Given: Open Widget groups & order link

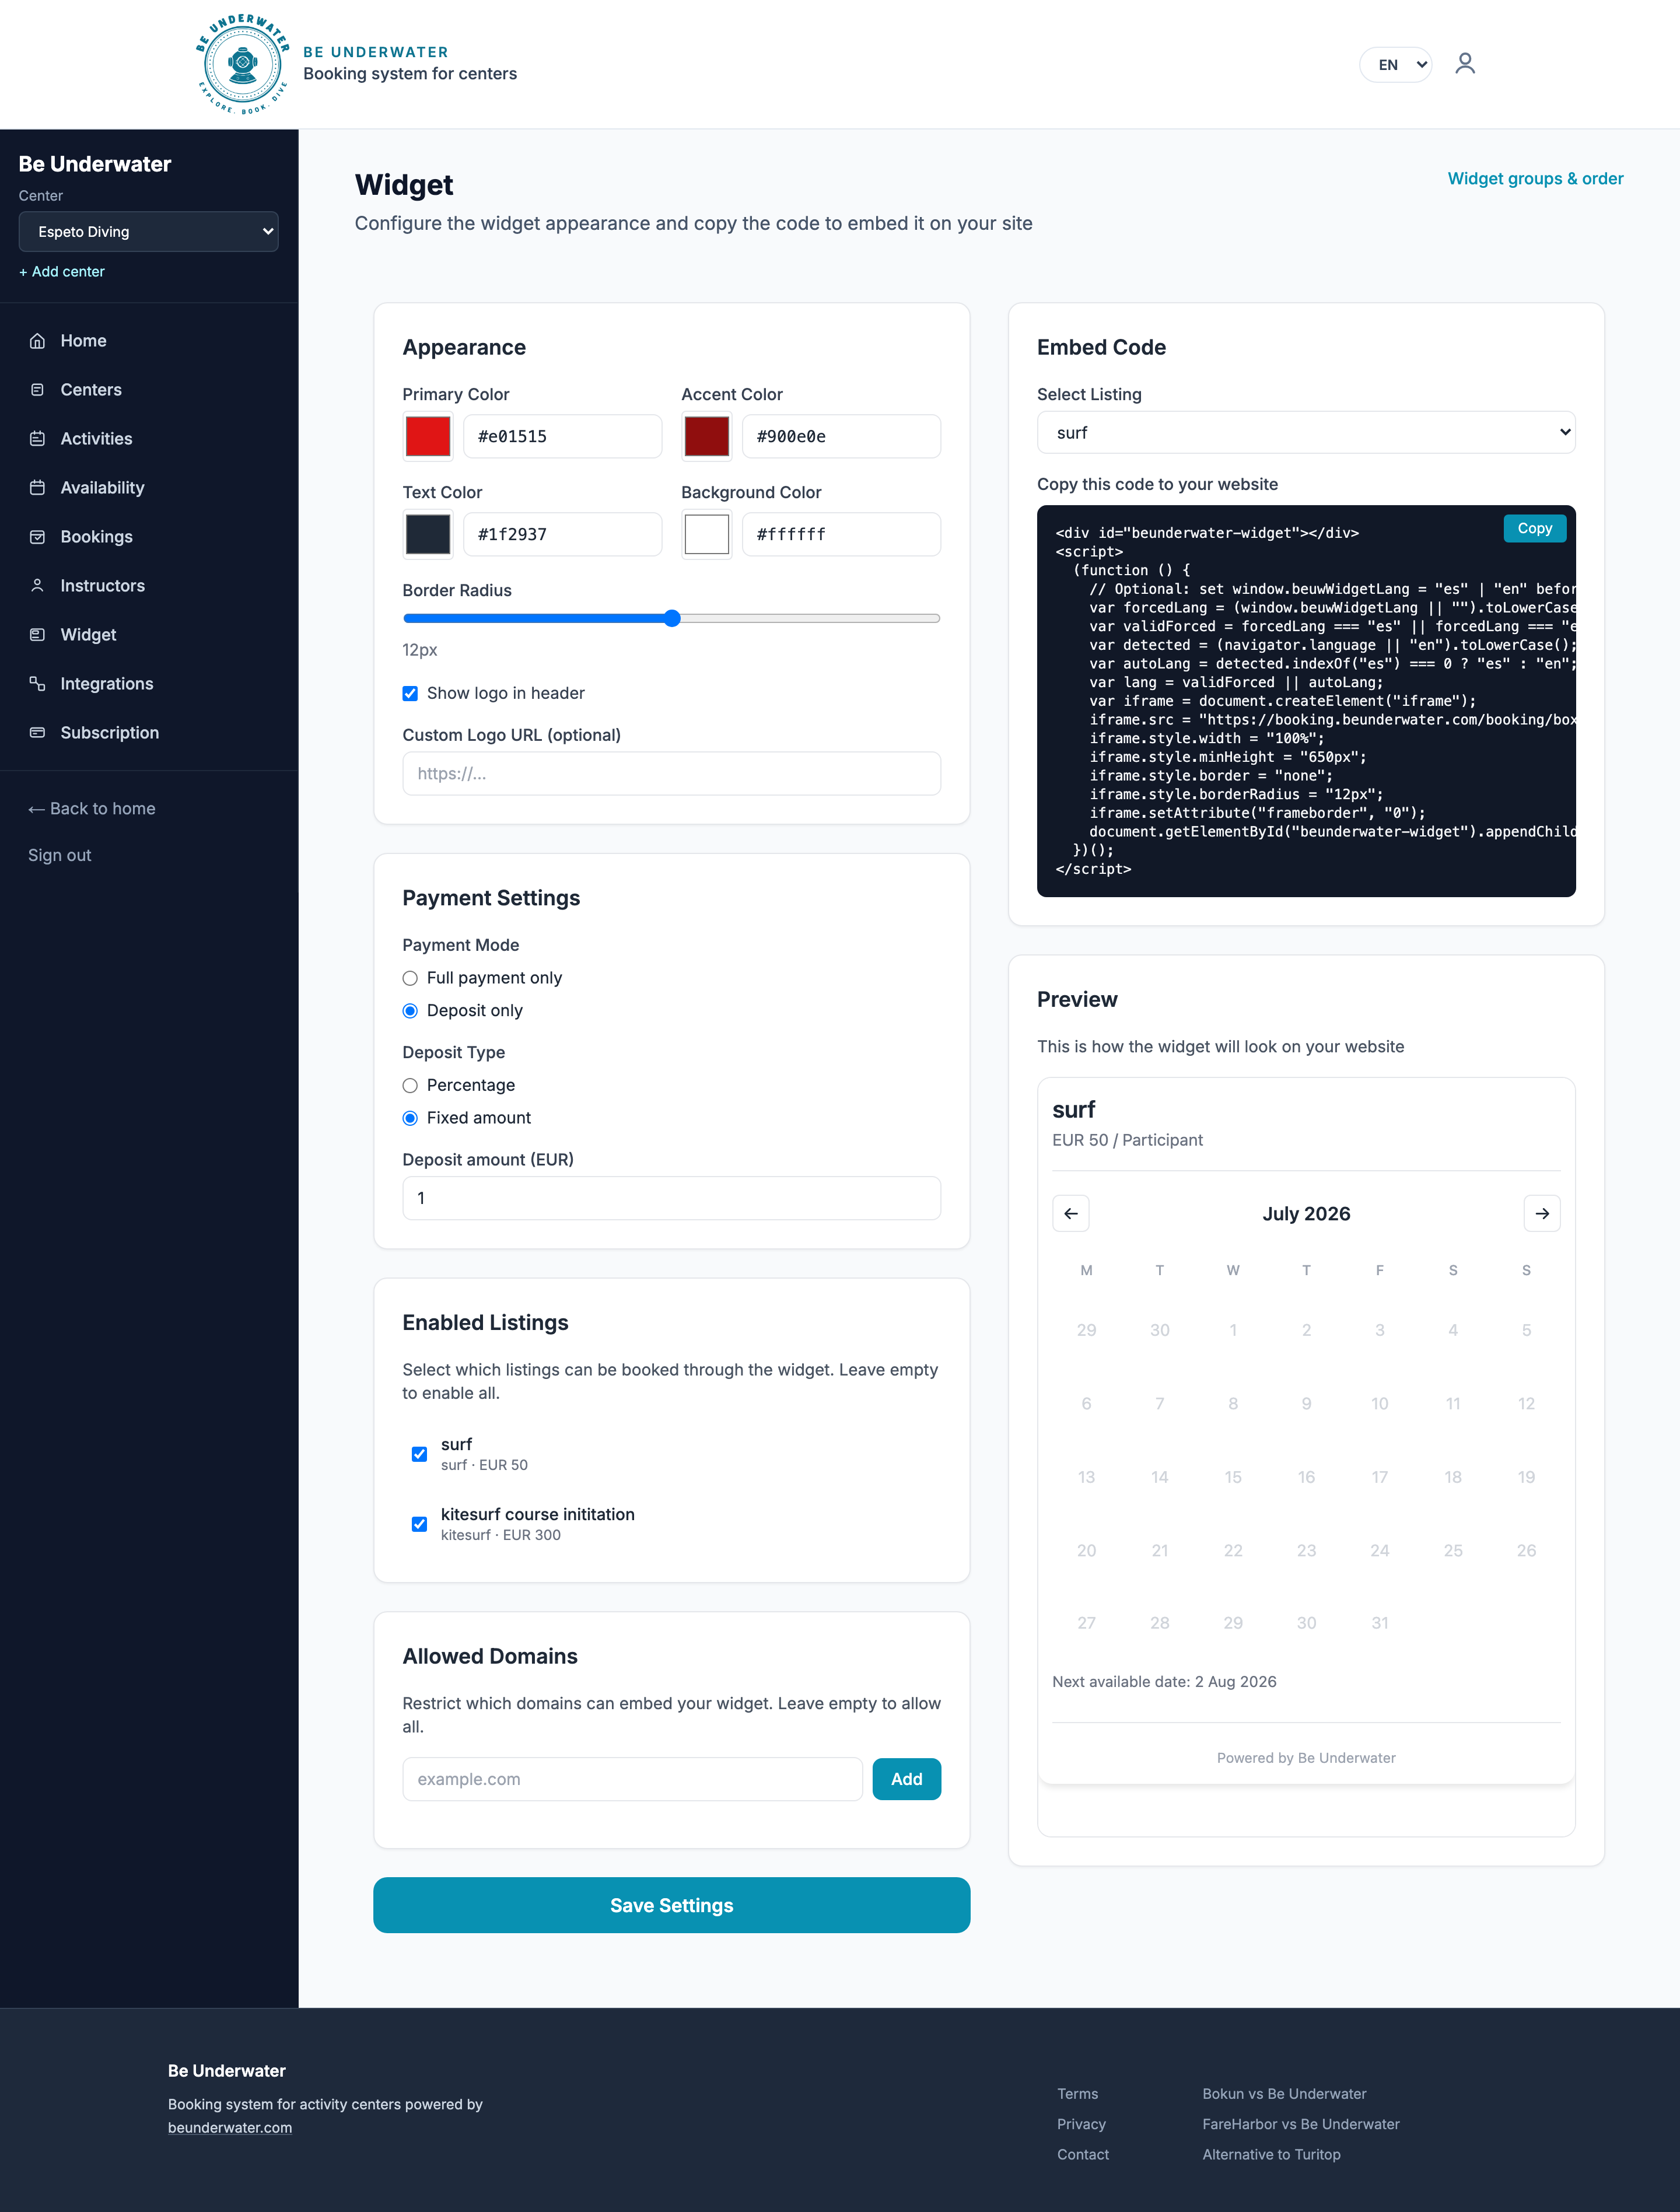Looking at the screenshot, I should (x=1535, y=179).
